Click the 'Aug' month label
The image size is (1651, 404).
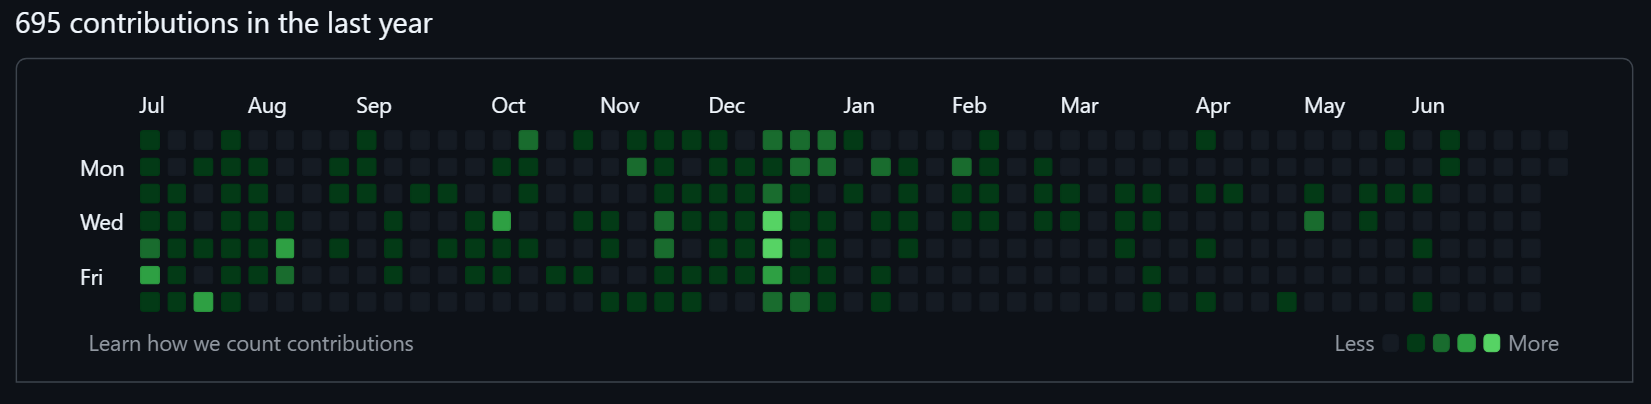[x=267, y=106]
